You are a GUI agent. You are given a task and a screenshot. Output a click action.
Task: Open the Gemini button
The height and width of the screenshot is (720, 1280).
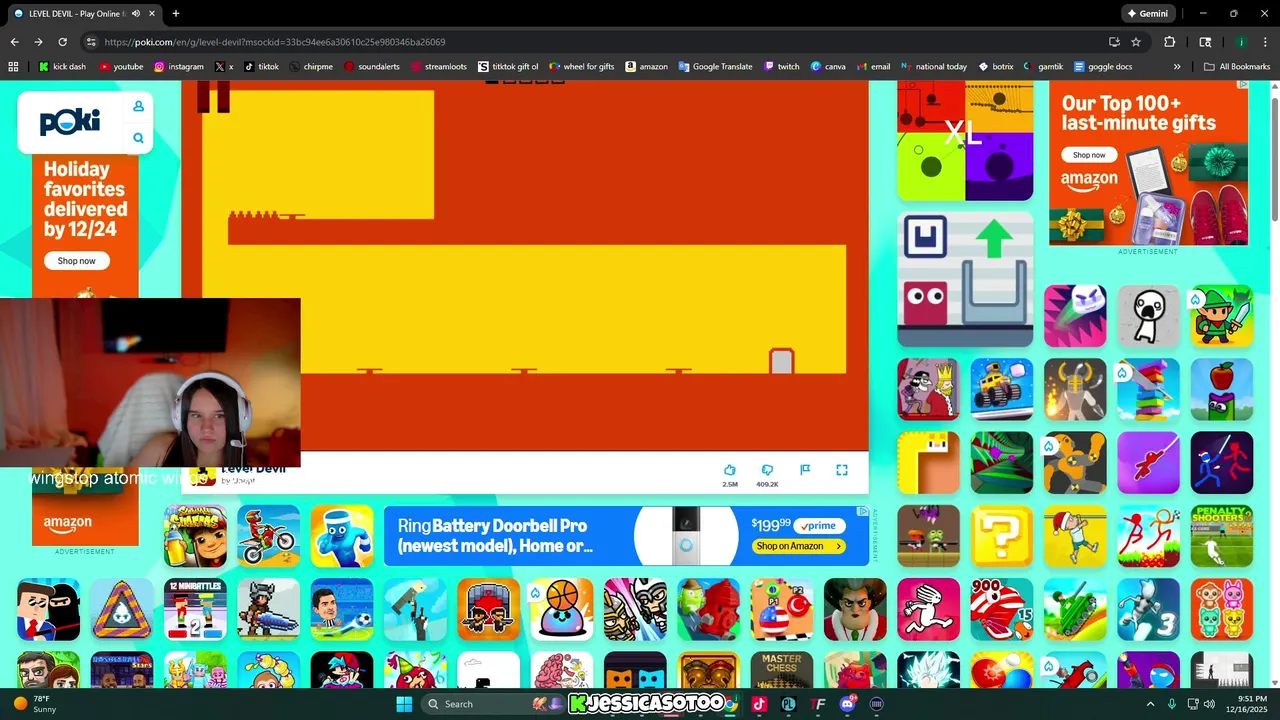(x=1147, y=14)
